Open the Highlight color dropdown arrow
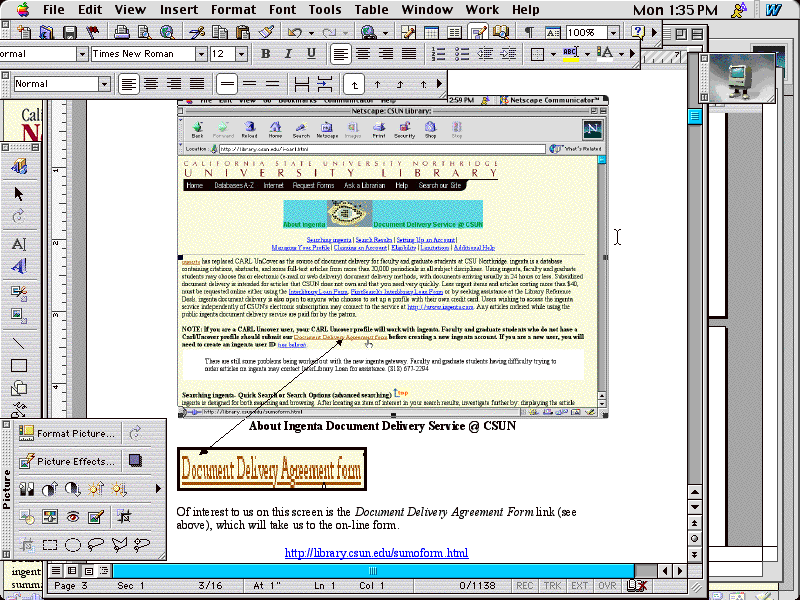The image size is (800, 600). (587, 54)
